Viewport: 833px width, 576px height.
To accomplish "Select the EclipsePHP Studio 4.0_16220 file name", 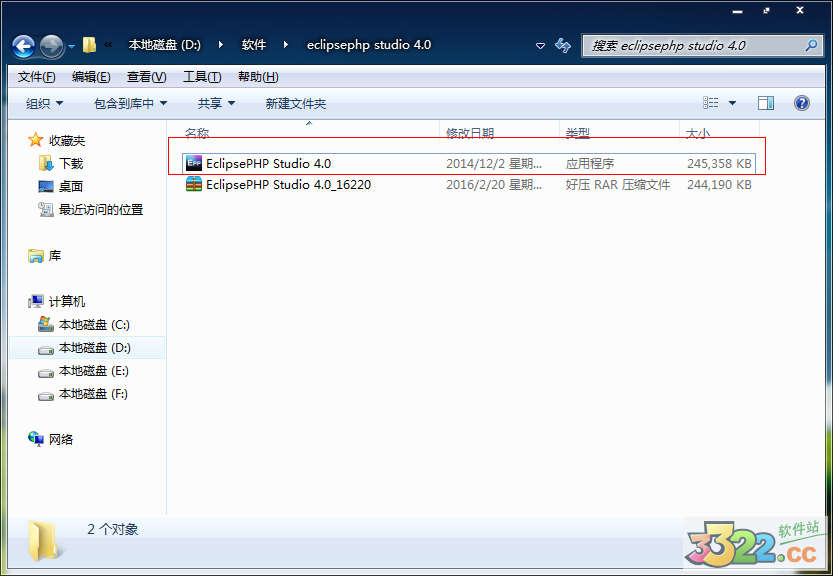I will tap(288, 185).
